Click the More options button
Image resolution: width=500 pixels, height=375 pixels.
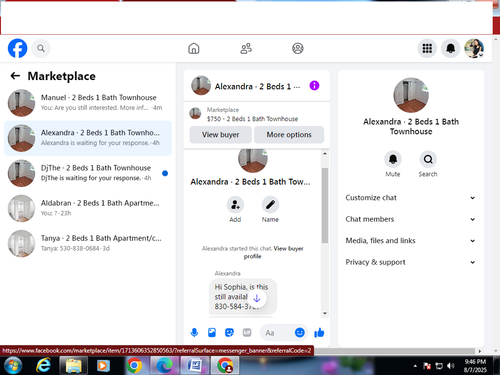coord(289,135)
